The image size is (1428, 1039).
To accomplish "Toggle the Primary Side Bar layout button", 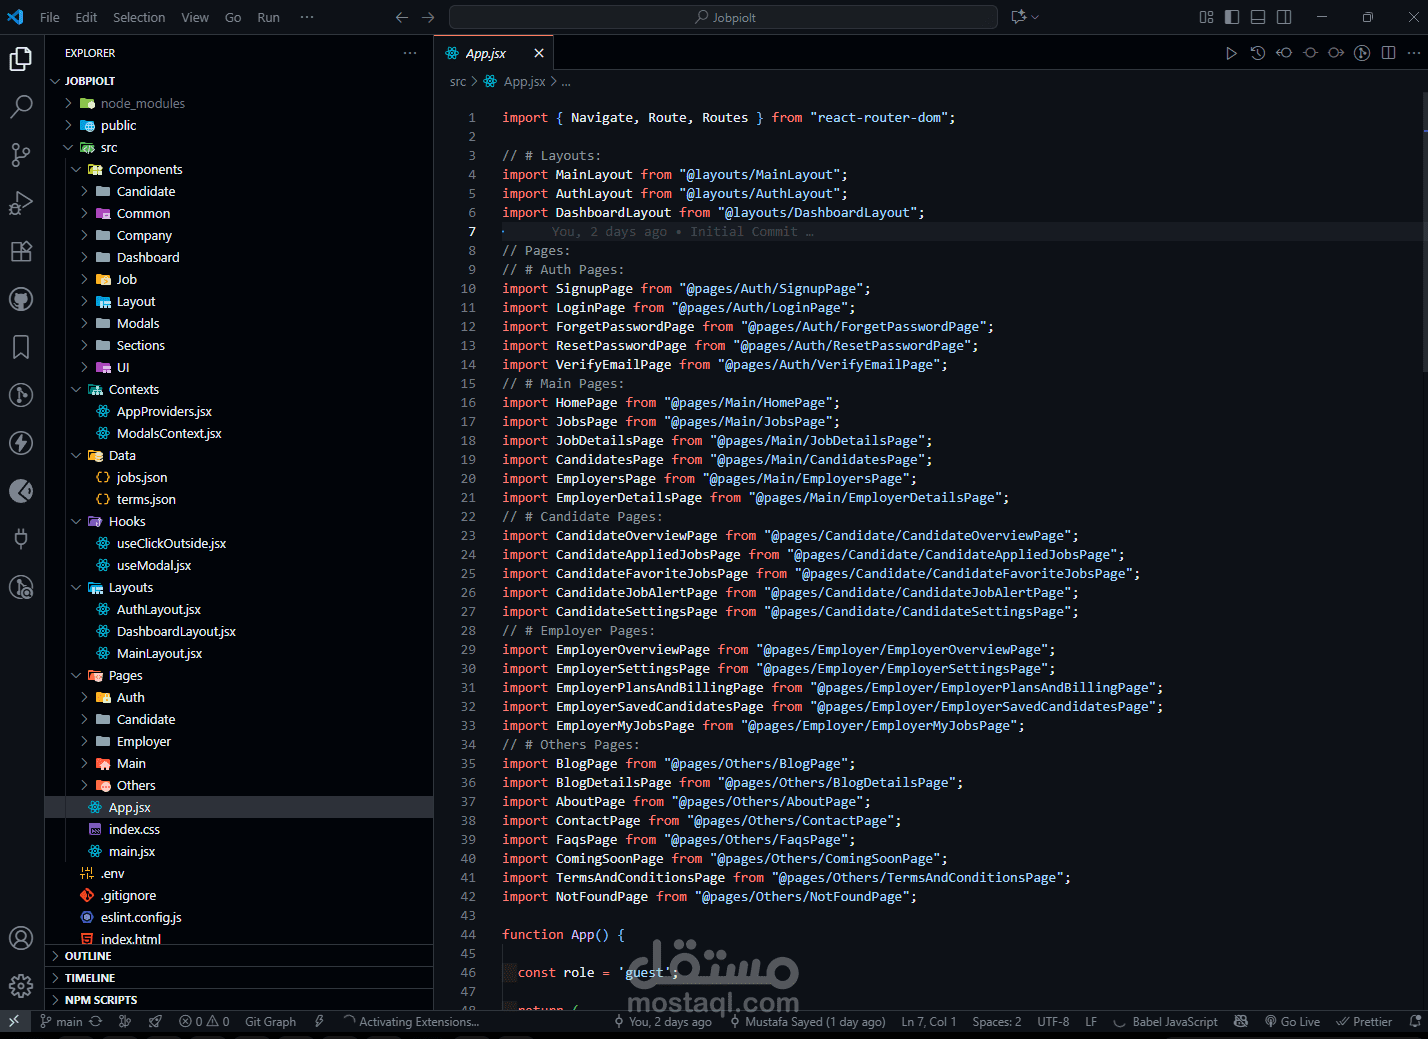I will click(1232, 17).
